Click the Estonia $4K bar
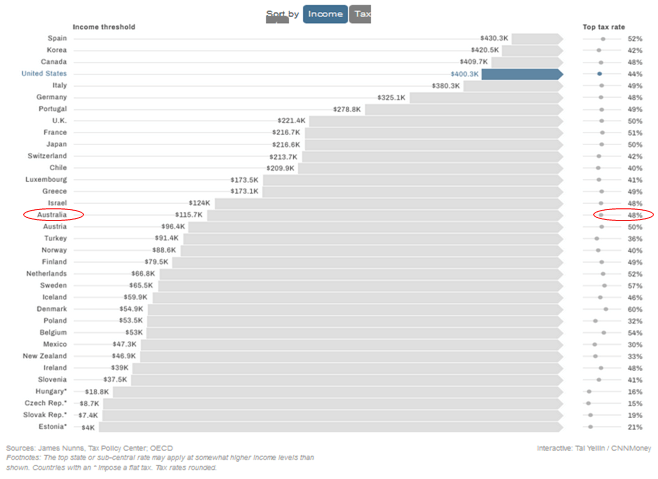This screenshot has width=658, height=479. point(330,427)
